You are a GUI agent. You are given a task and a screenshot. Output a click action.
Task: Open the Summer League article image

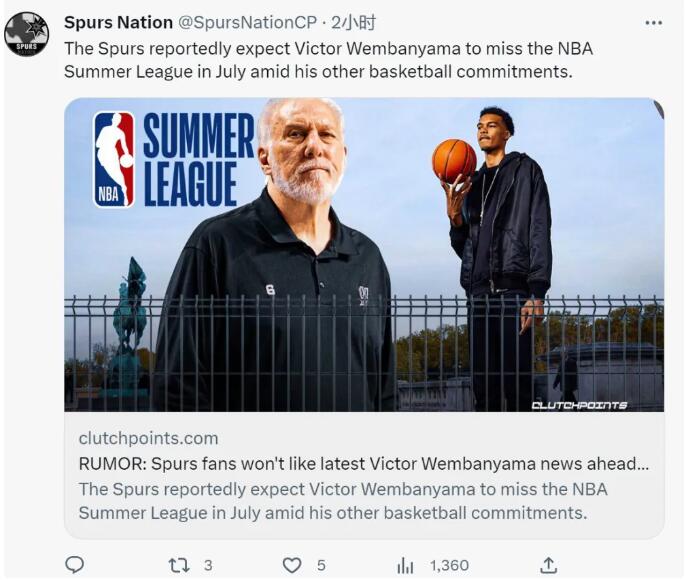tap(364, 254)
